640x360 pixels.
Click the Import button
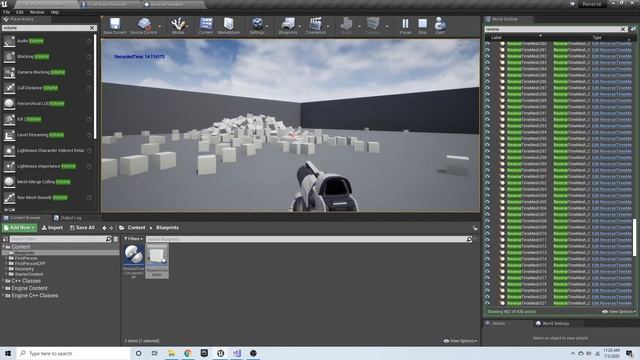point(52,228)
